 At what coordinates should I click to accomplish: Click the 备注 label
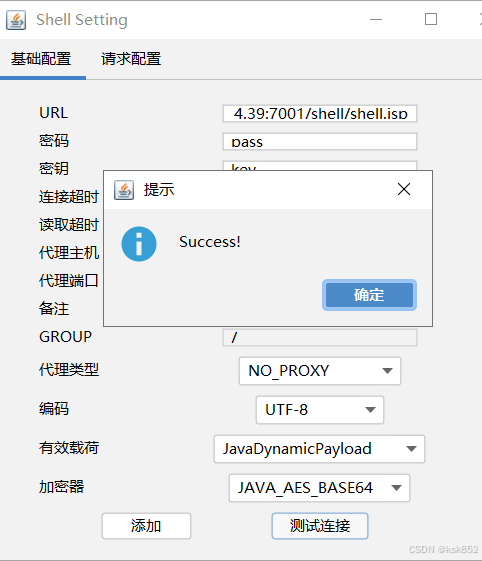[x=54, y=308]
